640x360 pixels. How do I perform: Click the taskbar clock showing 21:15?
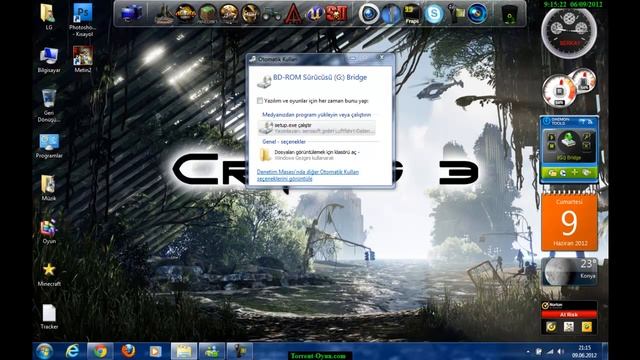coord(584,351)
